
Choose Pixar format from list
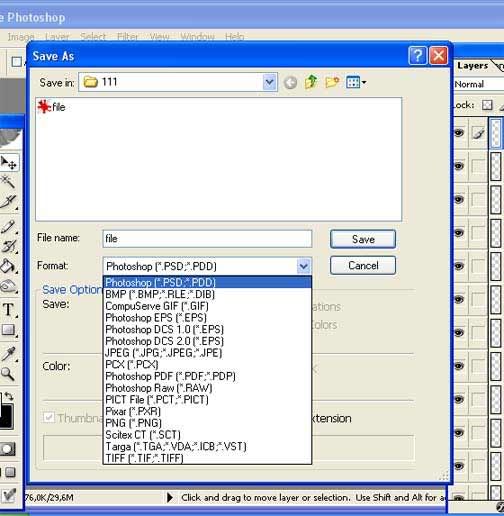[207, 411]
